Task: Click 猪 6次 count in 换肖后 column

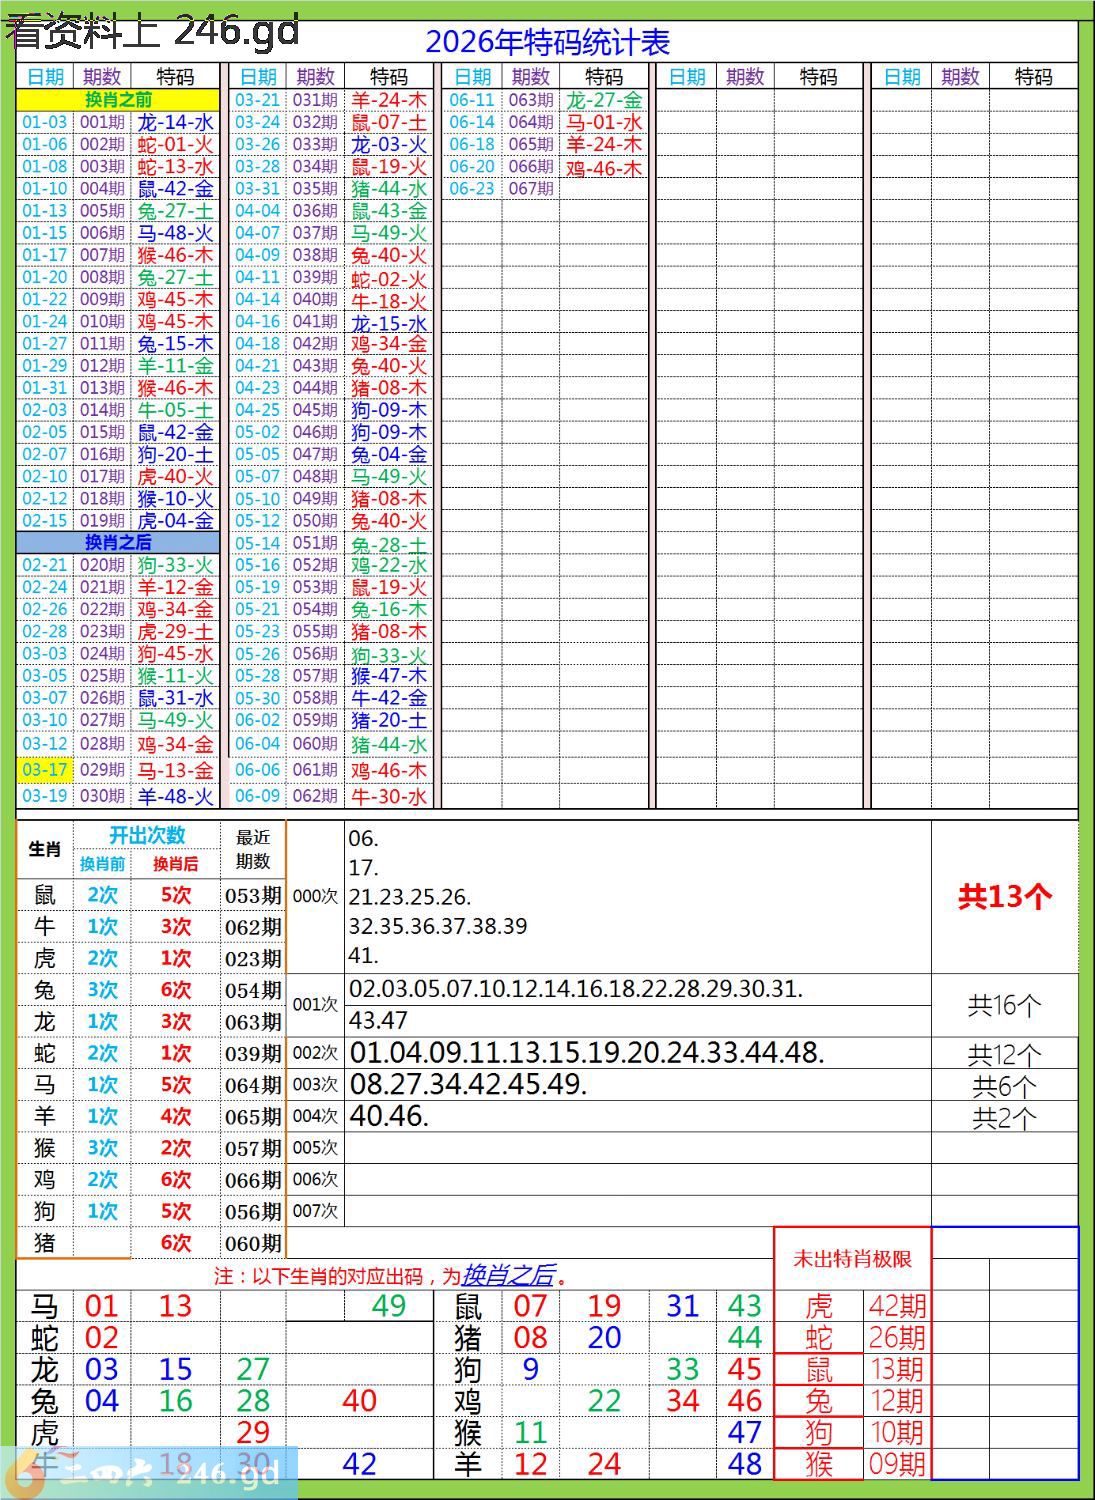Action: tap(175, 1242)
